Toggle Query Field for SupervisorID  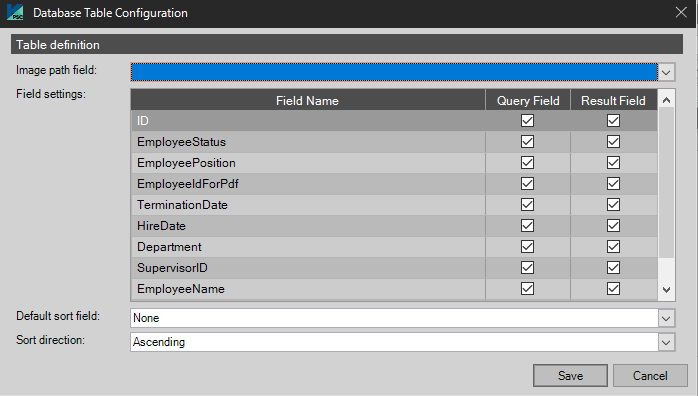pyautogui.click(x=528, y=267)
